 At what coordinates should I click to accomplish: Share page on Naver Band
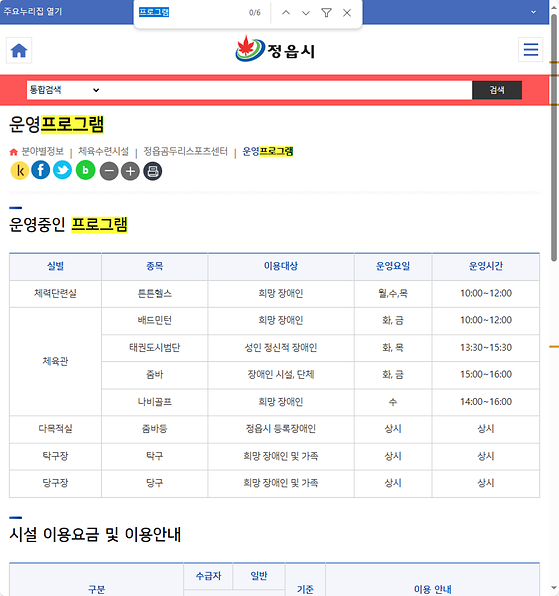pos(86,170)
